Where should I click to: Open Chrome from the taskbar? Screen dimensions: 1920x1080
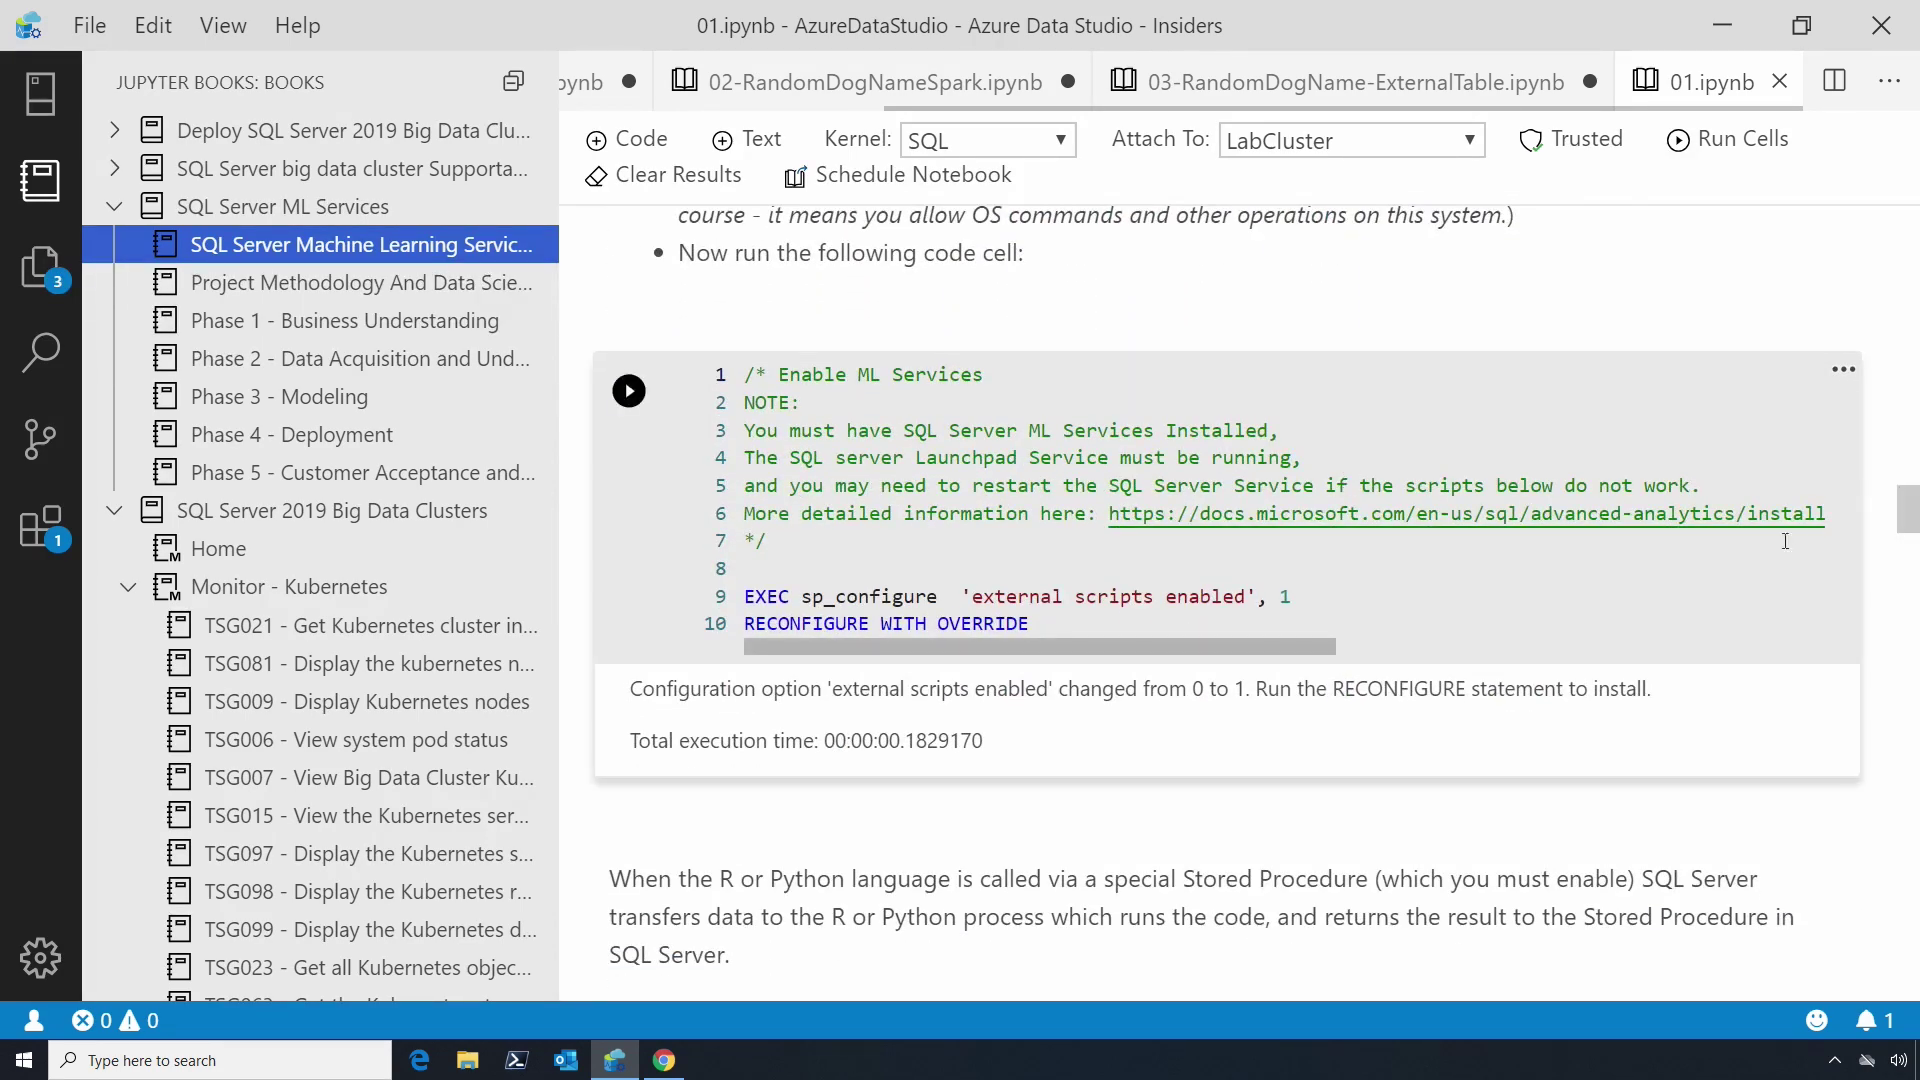click(664, 1060)
